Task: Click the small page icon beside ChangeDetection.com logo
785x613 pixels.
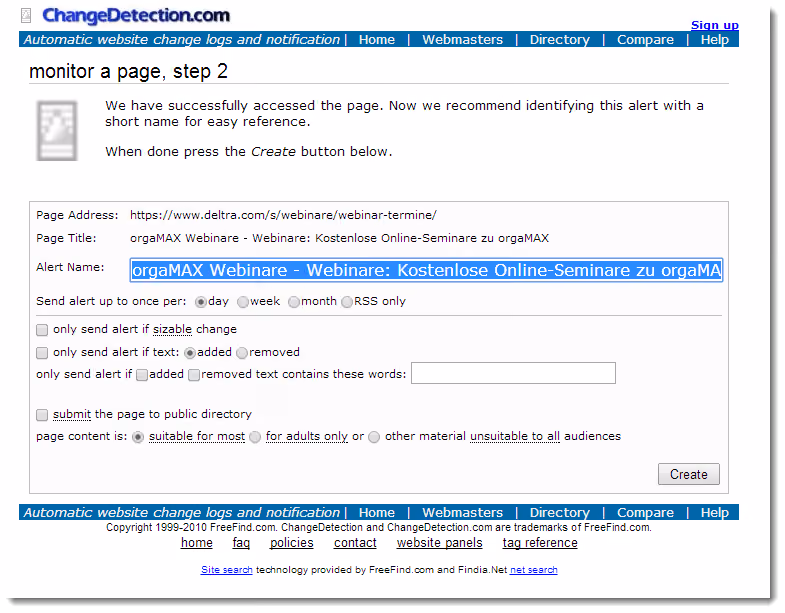Action: [26, 16]
